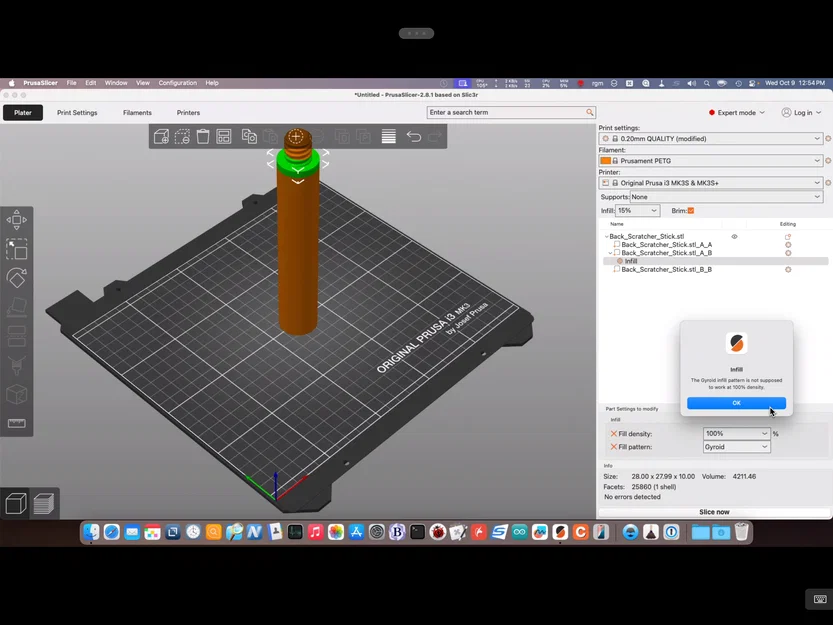Click the Split to parts icon
The image size is (833, 625).
click(x=363, y=137)
